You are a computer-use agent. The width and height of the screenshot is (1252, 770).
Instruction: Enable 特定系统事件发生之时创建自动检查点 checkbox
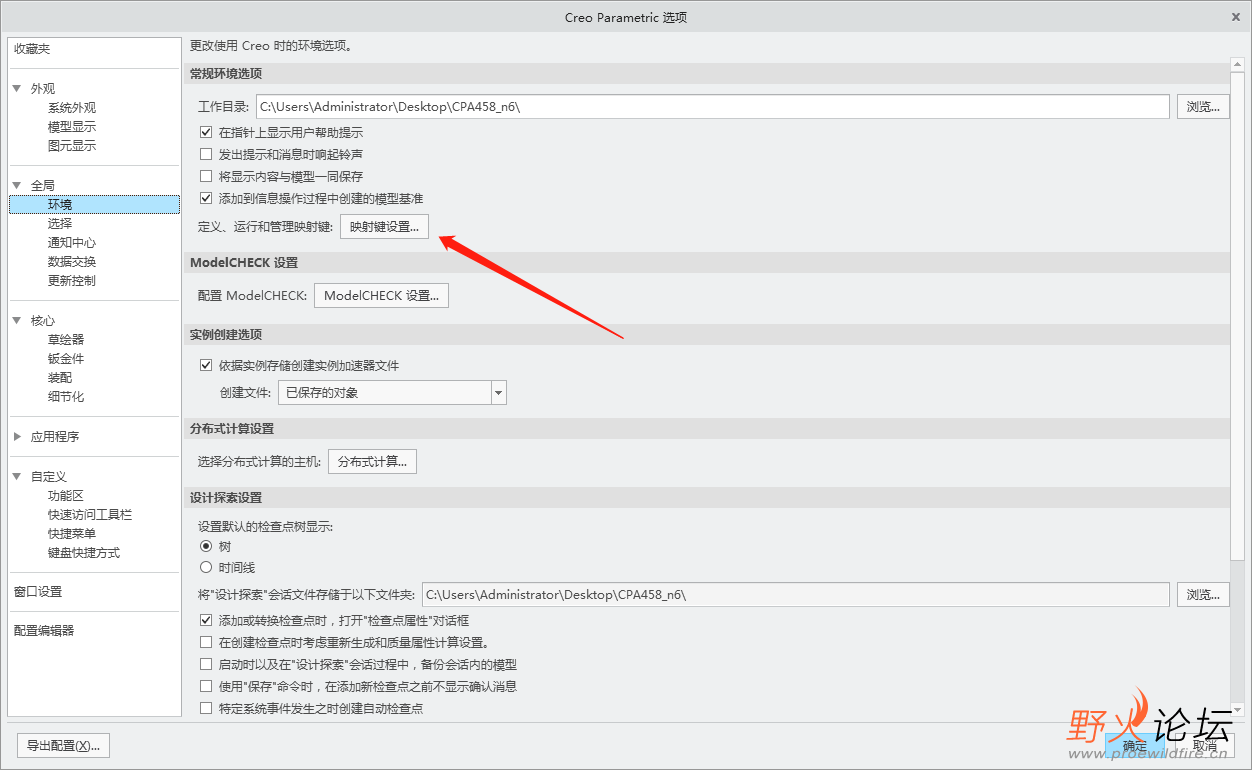[x=206, y=708]
